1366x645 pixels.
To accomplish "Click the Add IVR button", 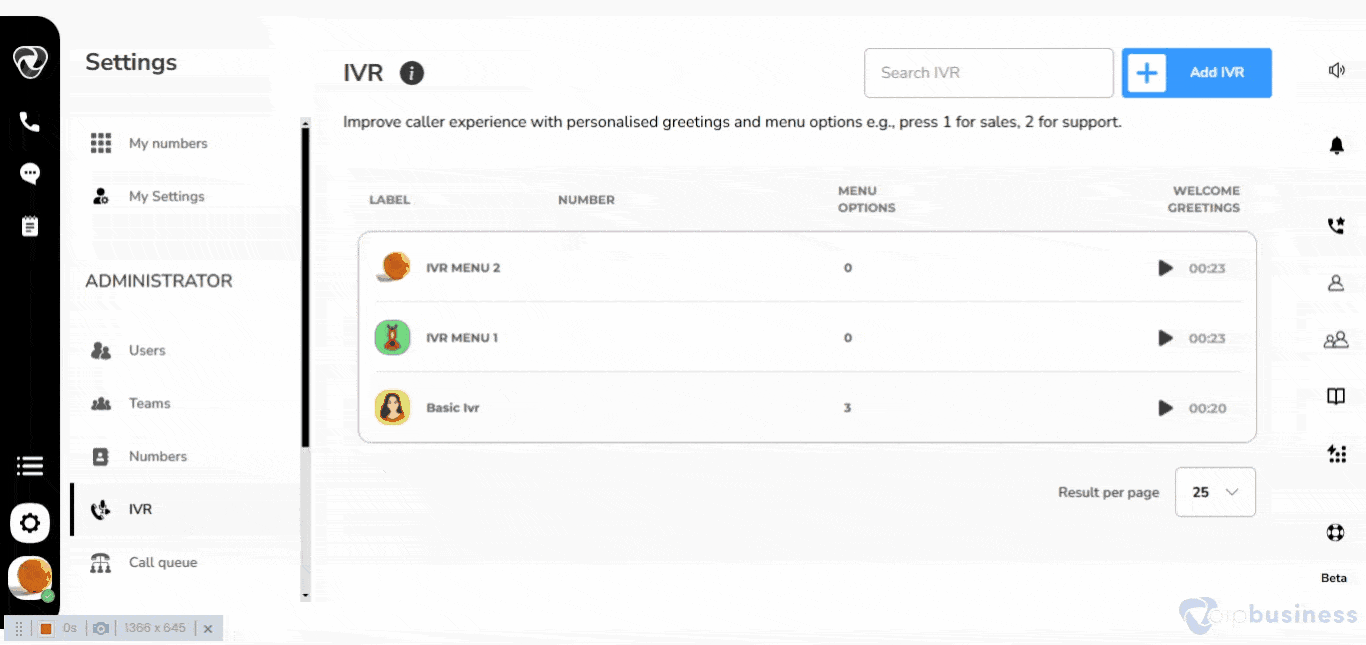I will [x=1196, y=73].
